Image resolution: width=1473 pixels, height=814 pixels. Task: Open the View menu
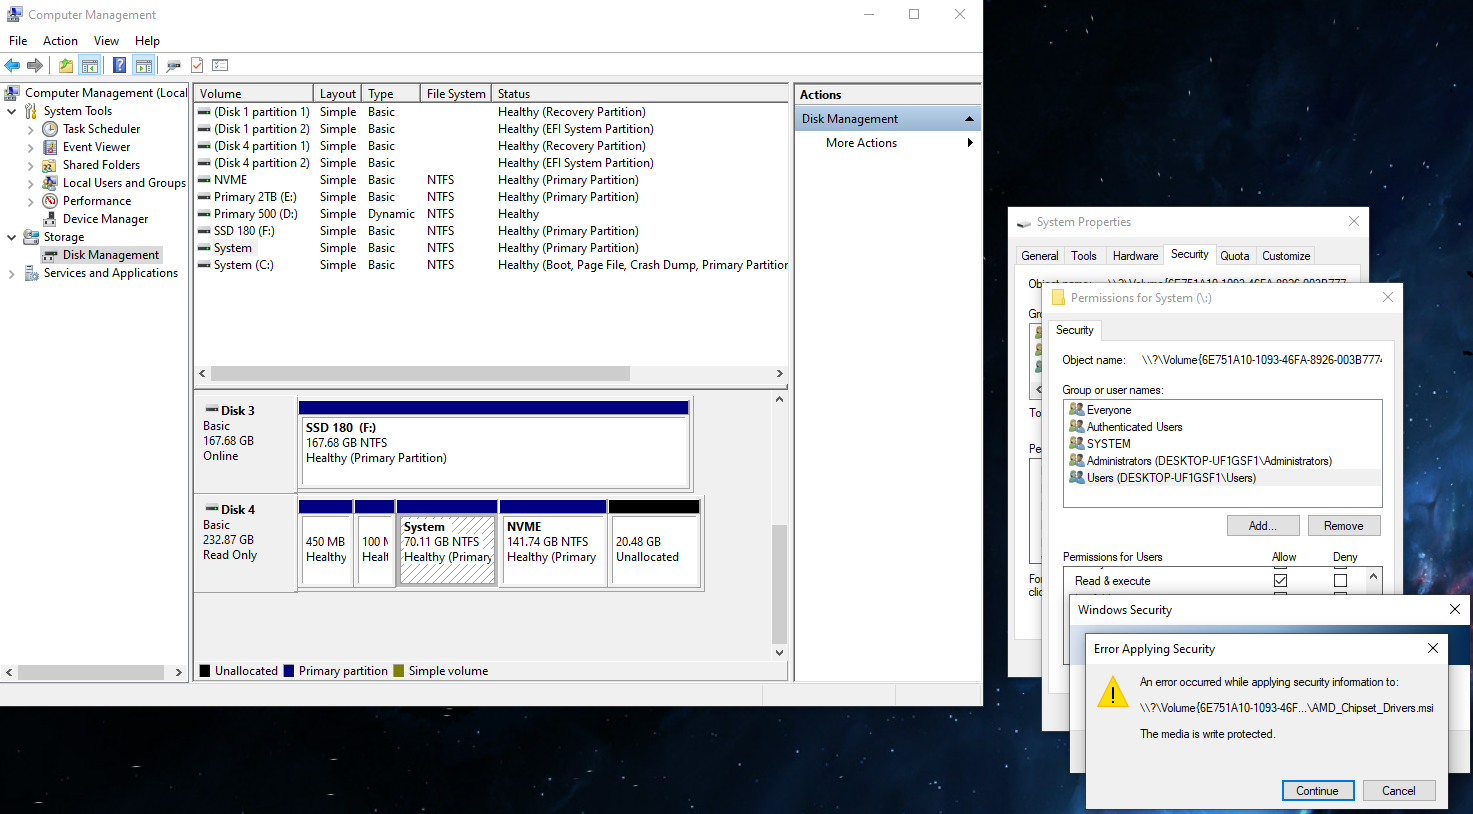(x=106, y=41)
